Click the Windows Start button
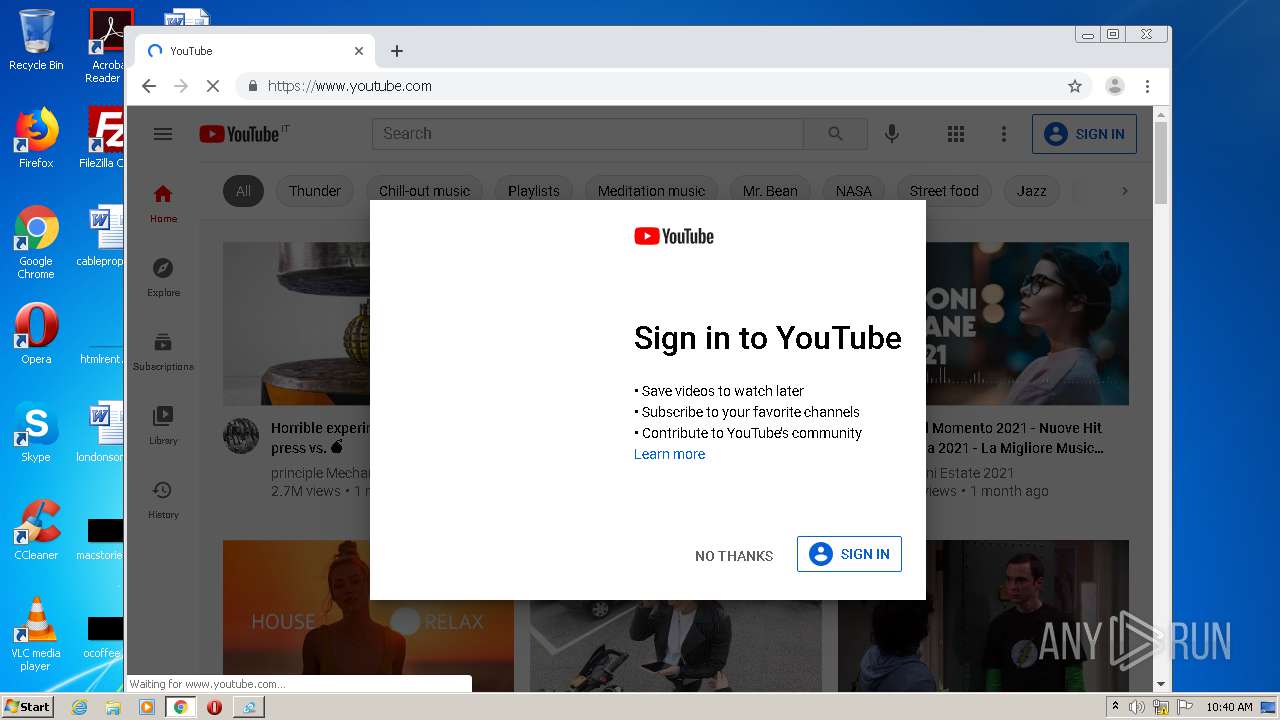The width and height of the screenshot is (1280, 720). [27, 707]
